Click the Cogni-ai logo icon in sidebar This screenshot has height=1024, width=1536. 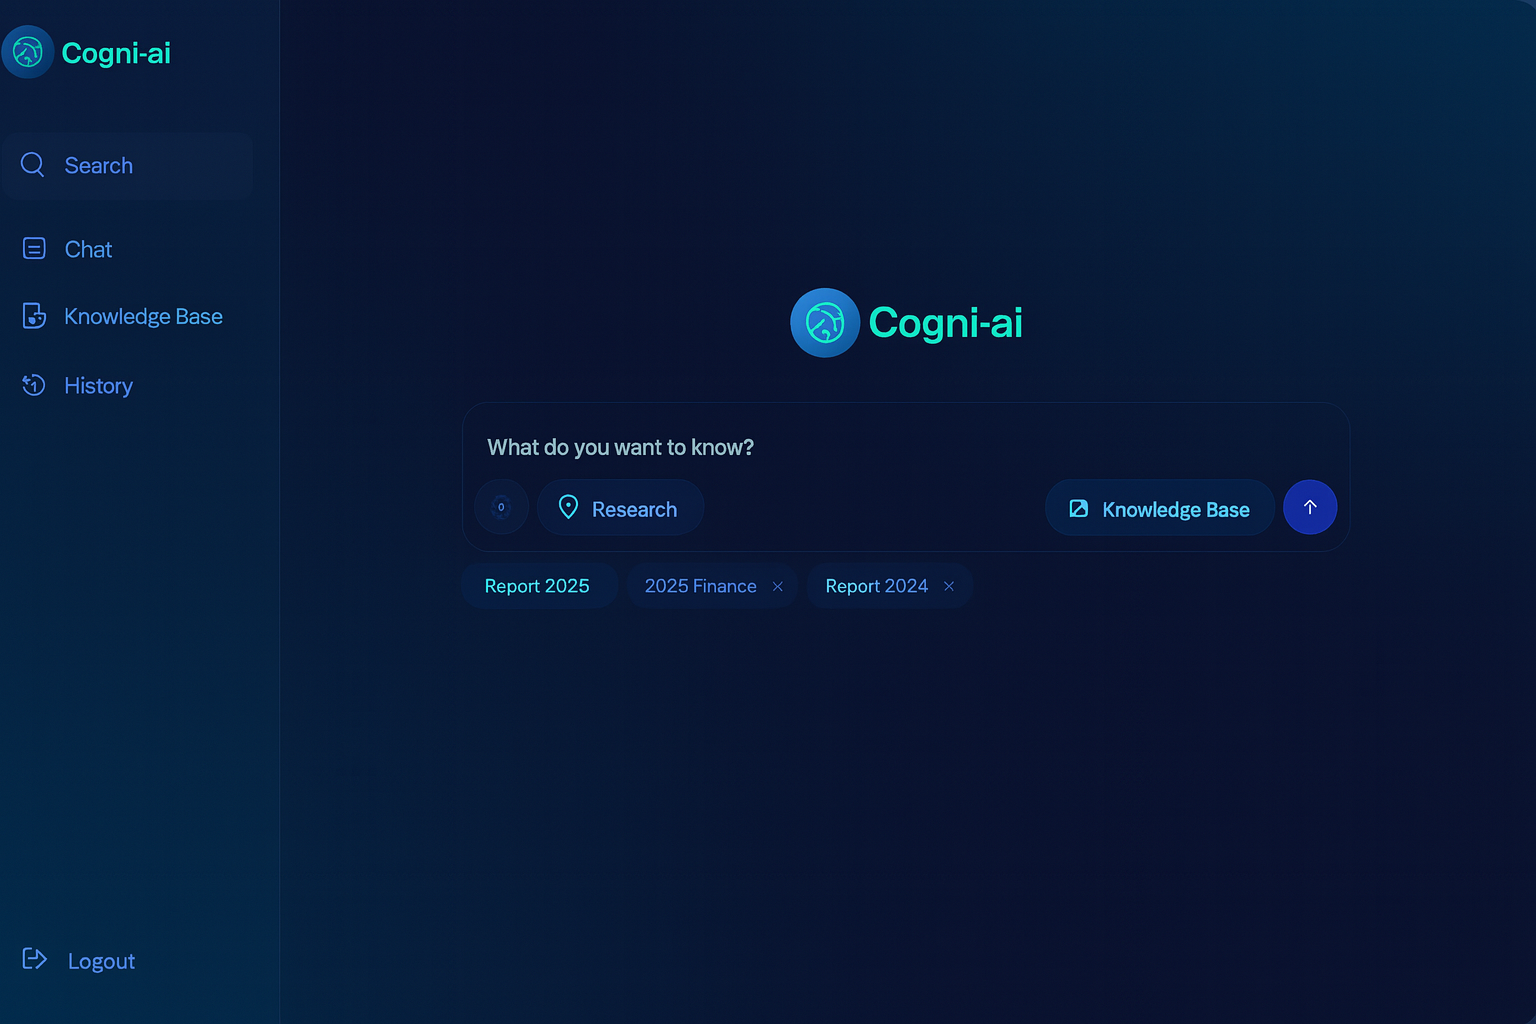pyautogui.click(x=28, y=52)
